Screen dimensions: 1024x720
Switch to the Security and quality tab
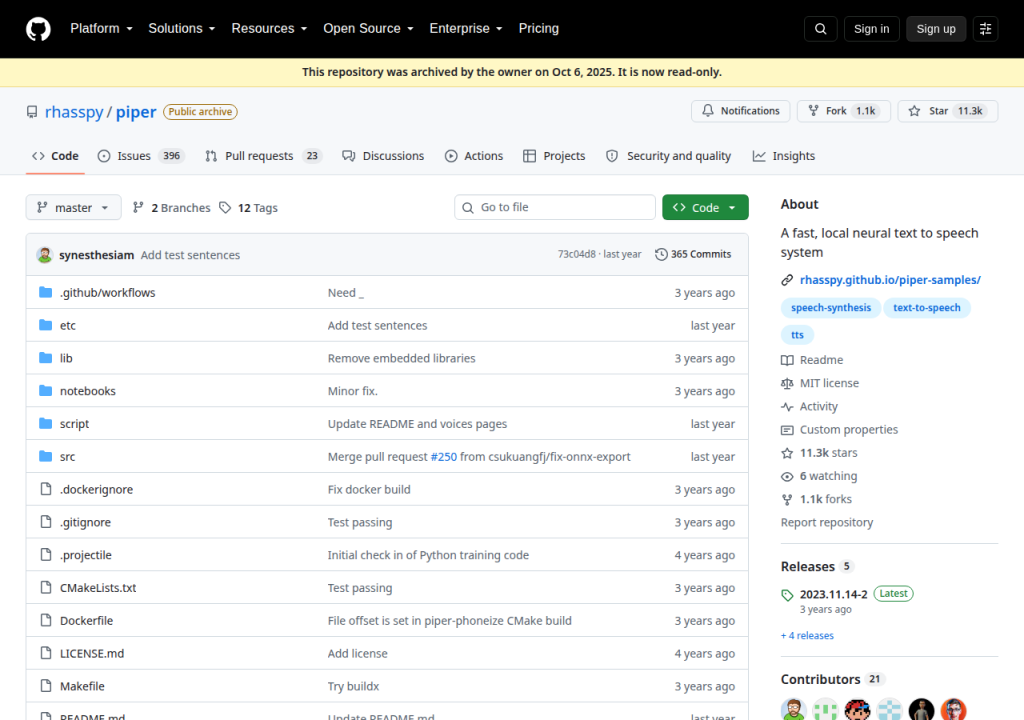(x=669, y=156)
